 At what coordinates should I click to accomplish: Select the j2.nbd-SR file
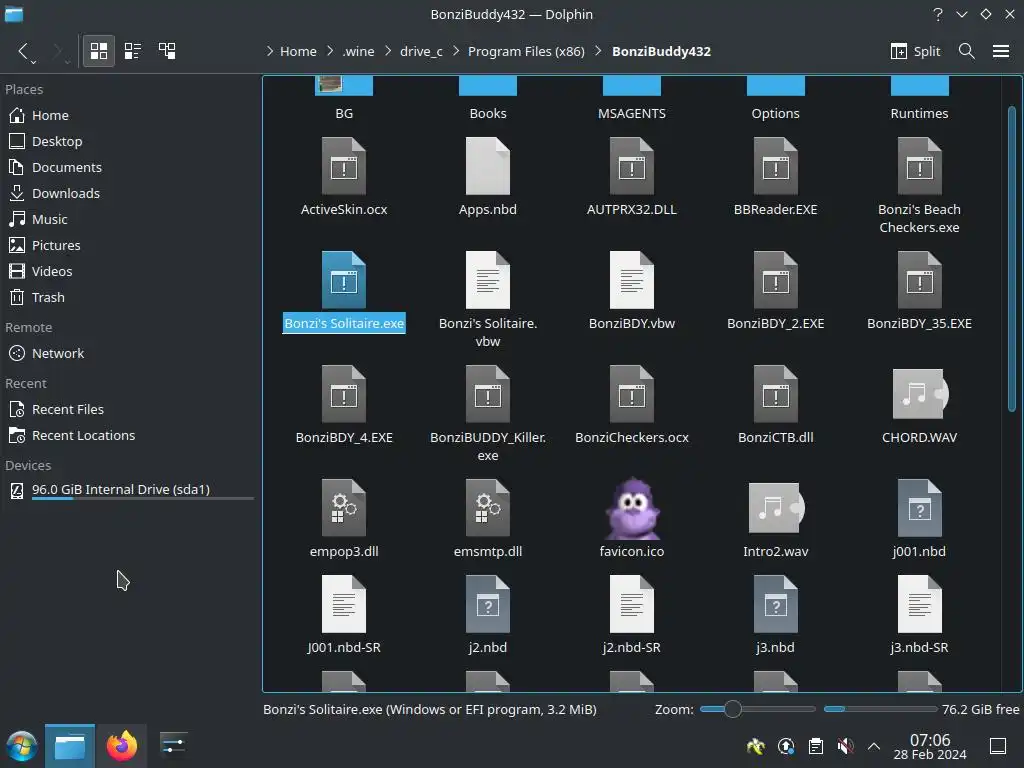(632, 615)
